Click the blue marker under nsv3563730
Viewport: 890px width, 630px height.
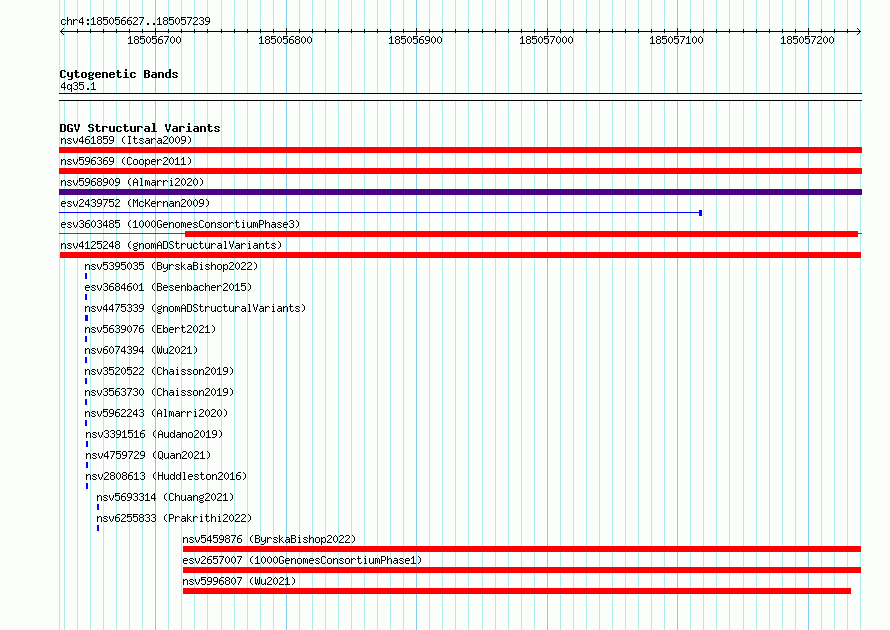pyautogui.click(x=86, y=402)
